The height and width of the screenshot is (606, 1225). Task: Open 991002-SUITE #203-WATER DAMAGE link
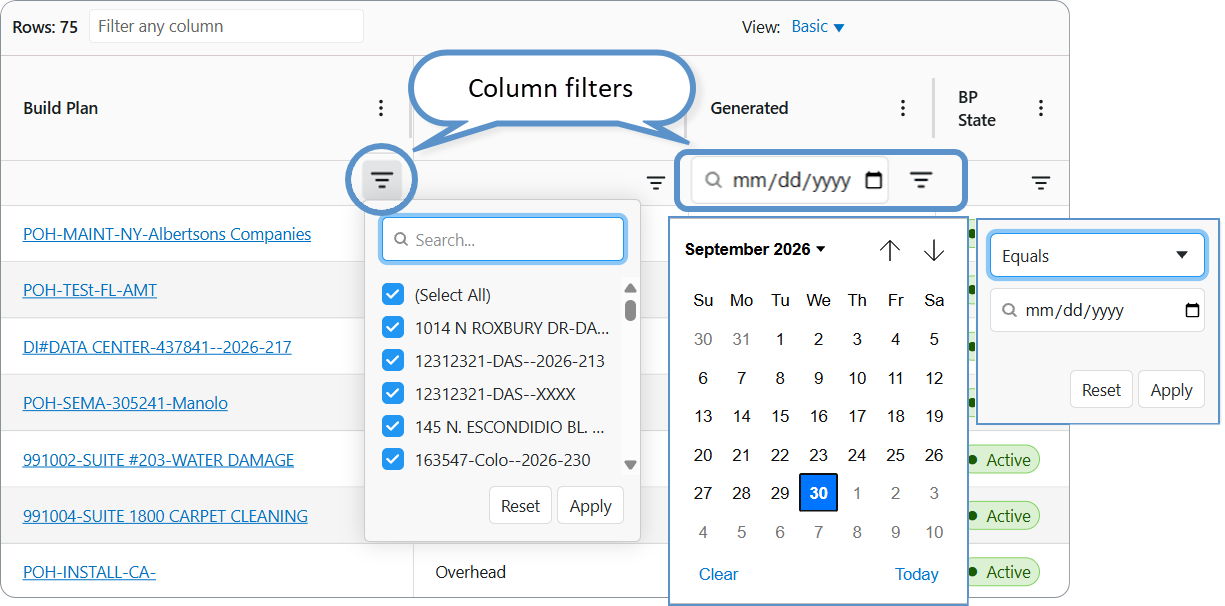click(158, 460)
